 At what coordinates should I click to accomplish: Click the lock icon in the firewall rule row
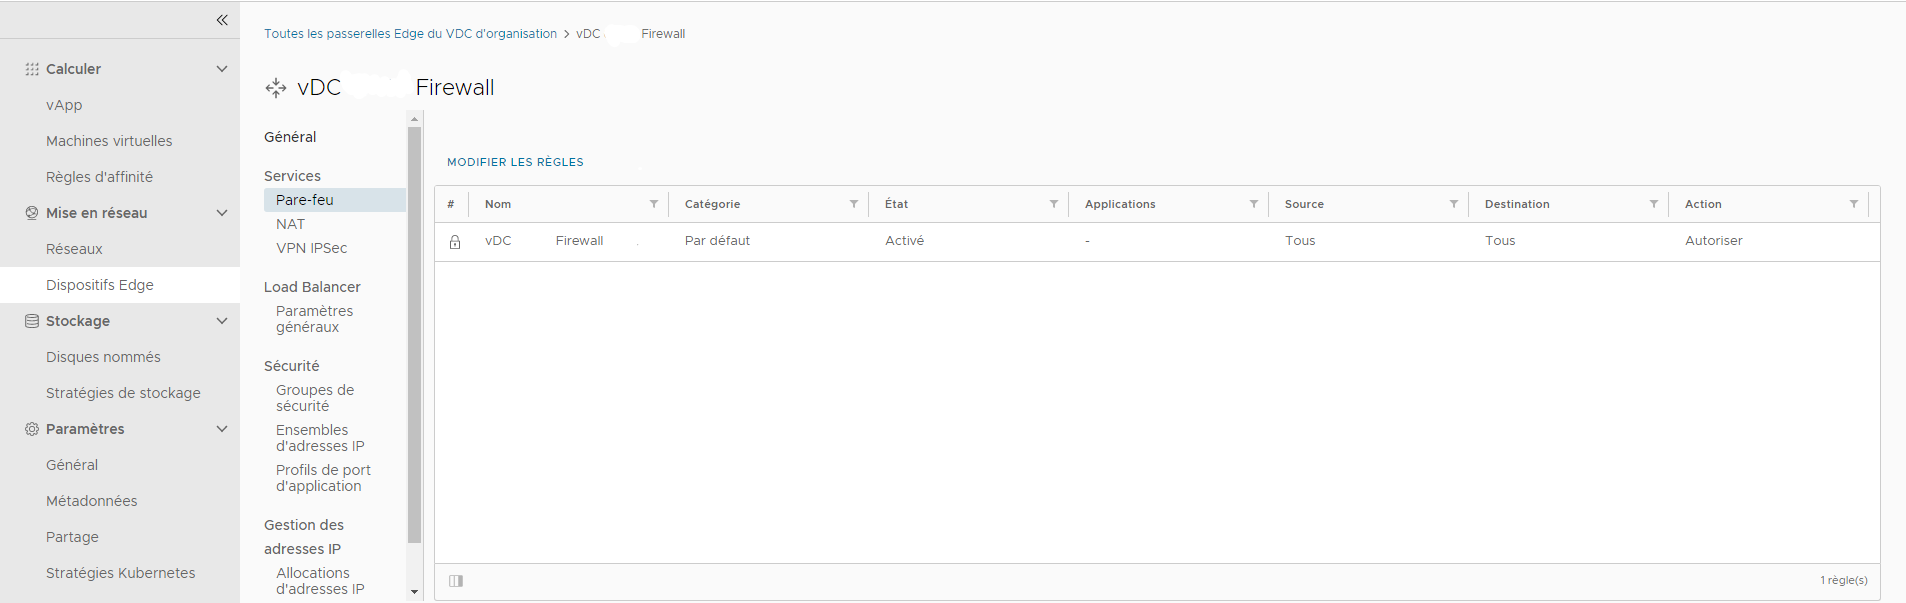[455, 242]
